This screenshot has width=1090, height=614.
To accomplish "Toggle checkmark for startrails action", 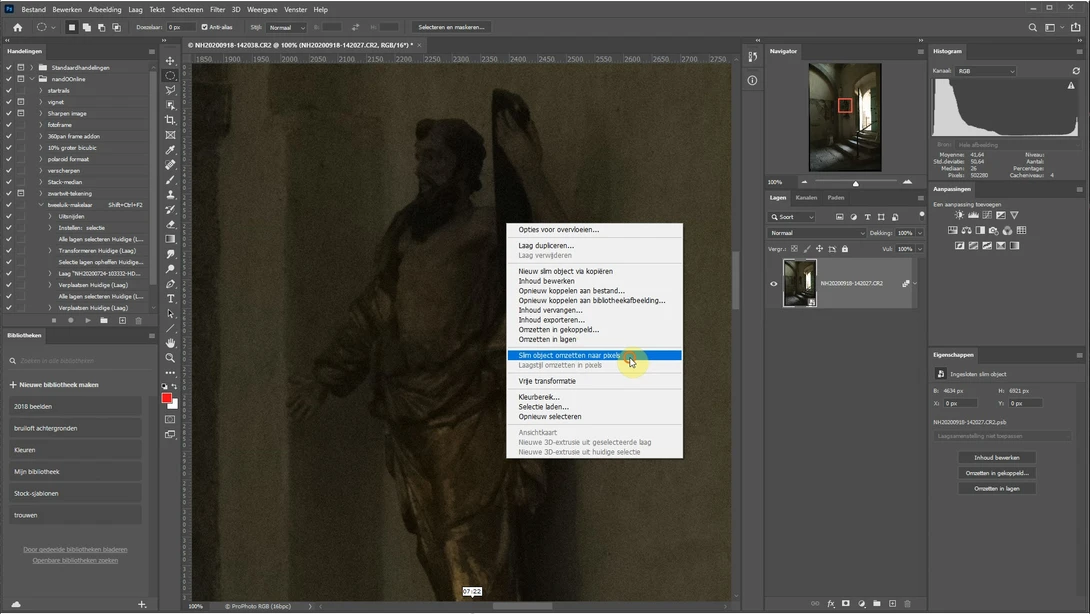I will tap(8, 90).
